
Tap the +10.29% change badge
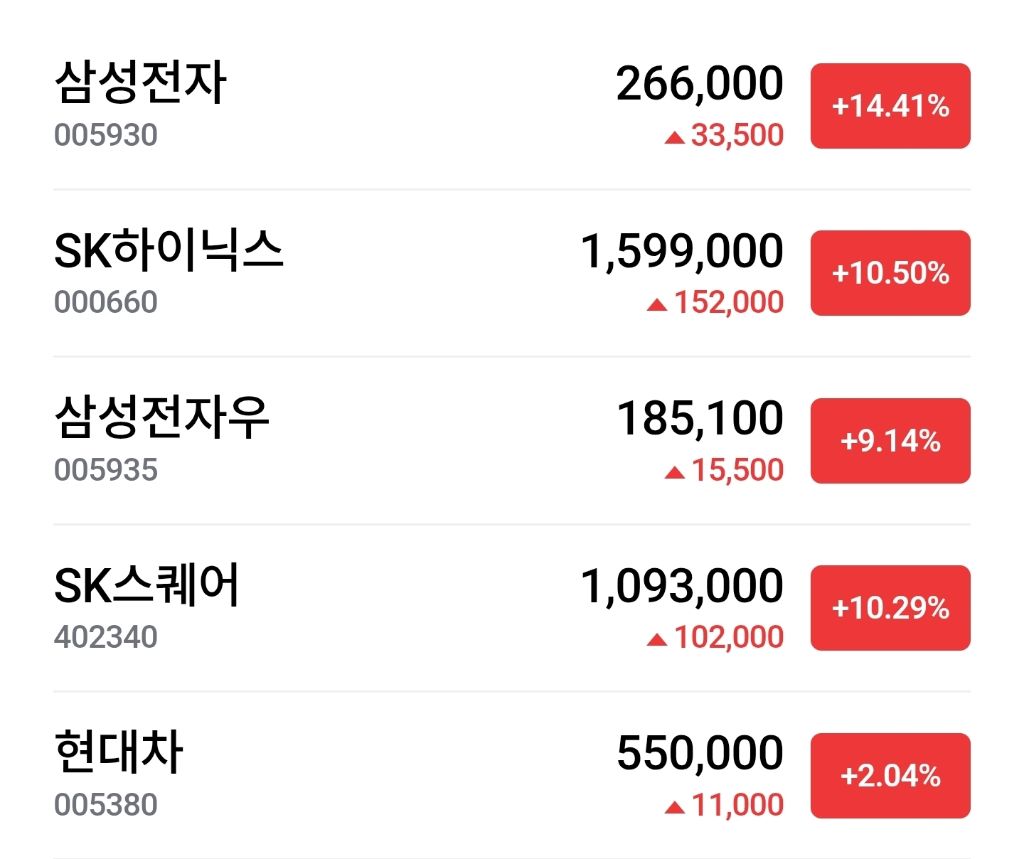tap(890, 608)
